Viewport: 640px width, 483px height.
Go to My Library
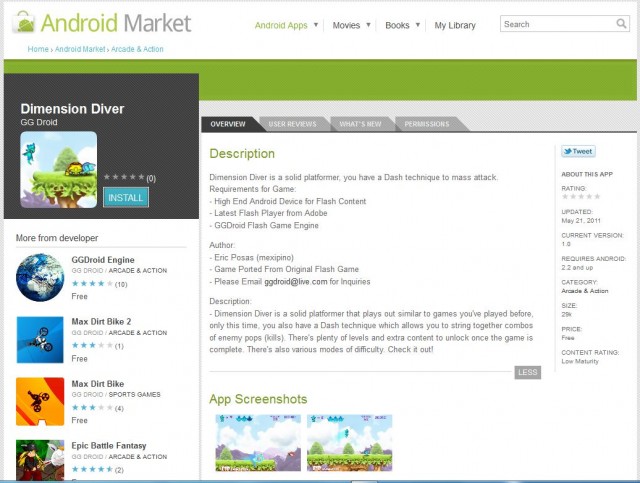[455, 25]
